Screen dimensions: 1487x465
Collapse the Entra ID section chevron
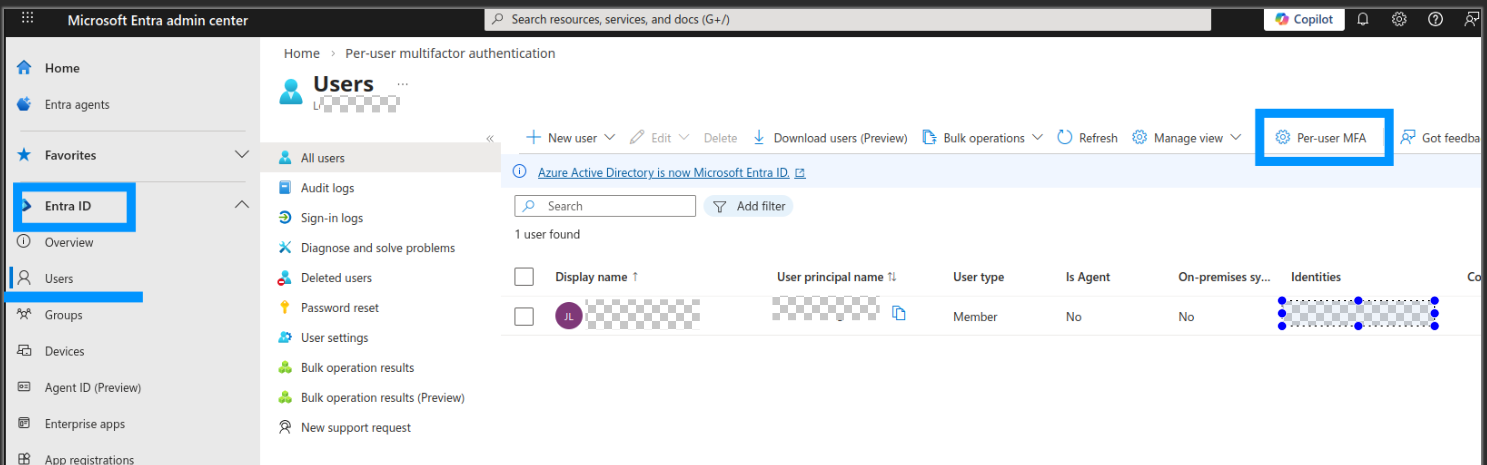[241, 205]
